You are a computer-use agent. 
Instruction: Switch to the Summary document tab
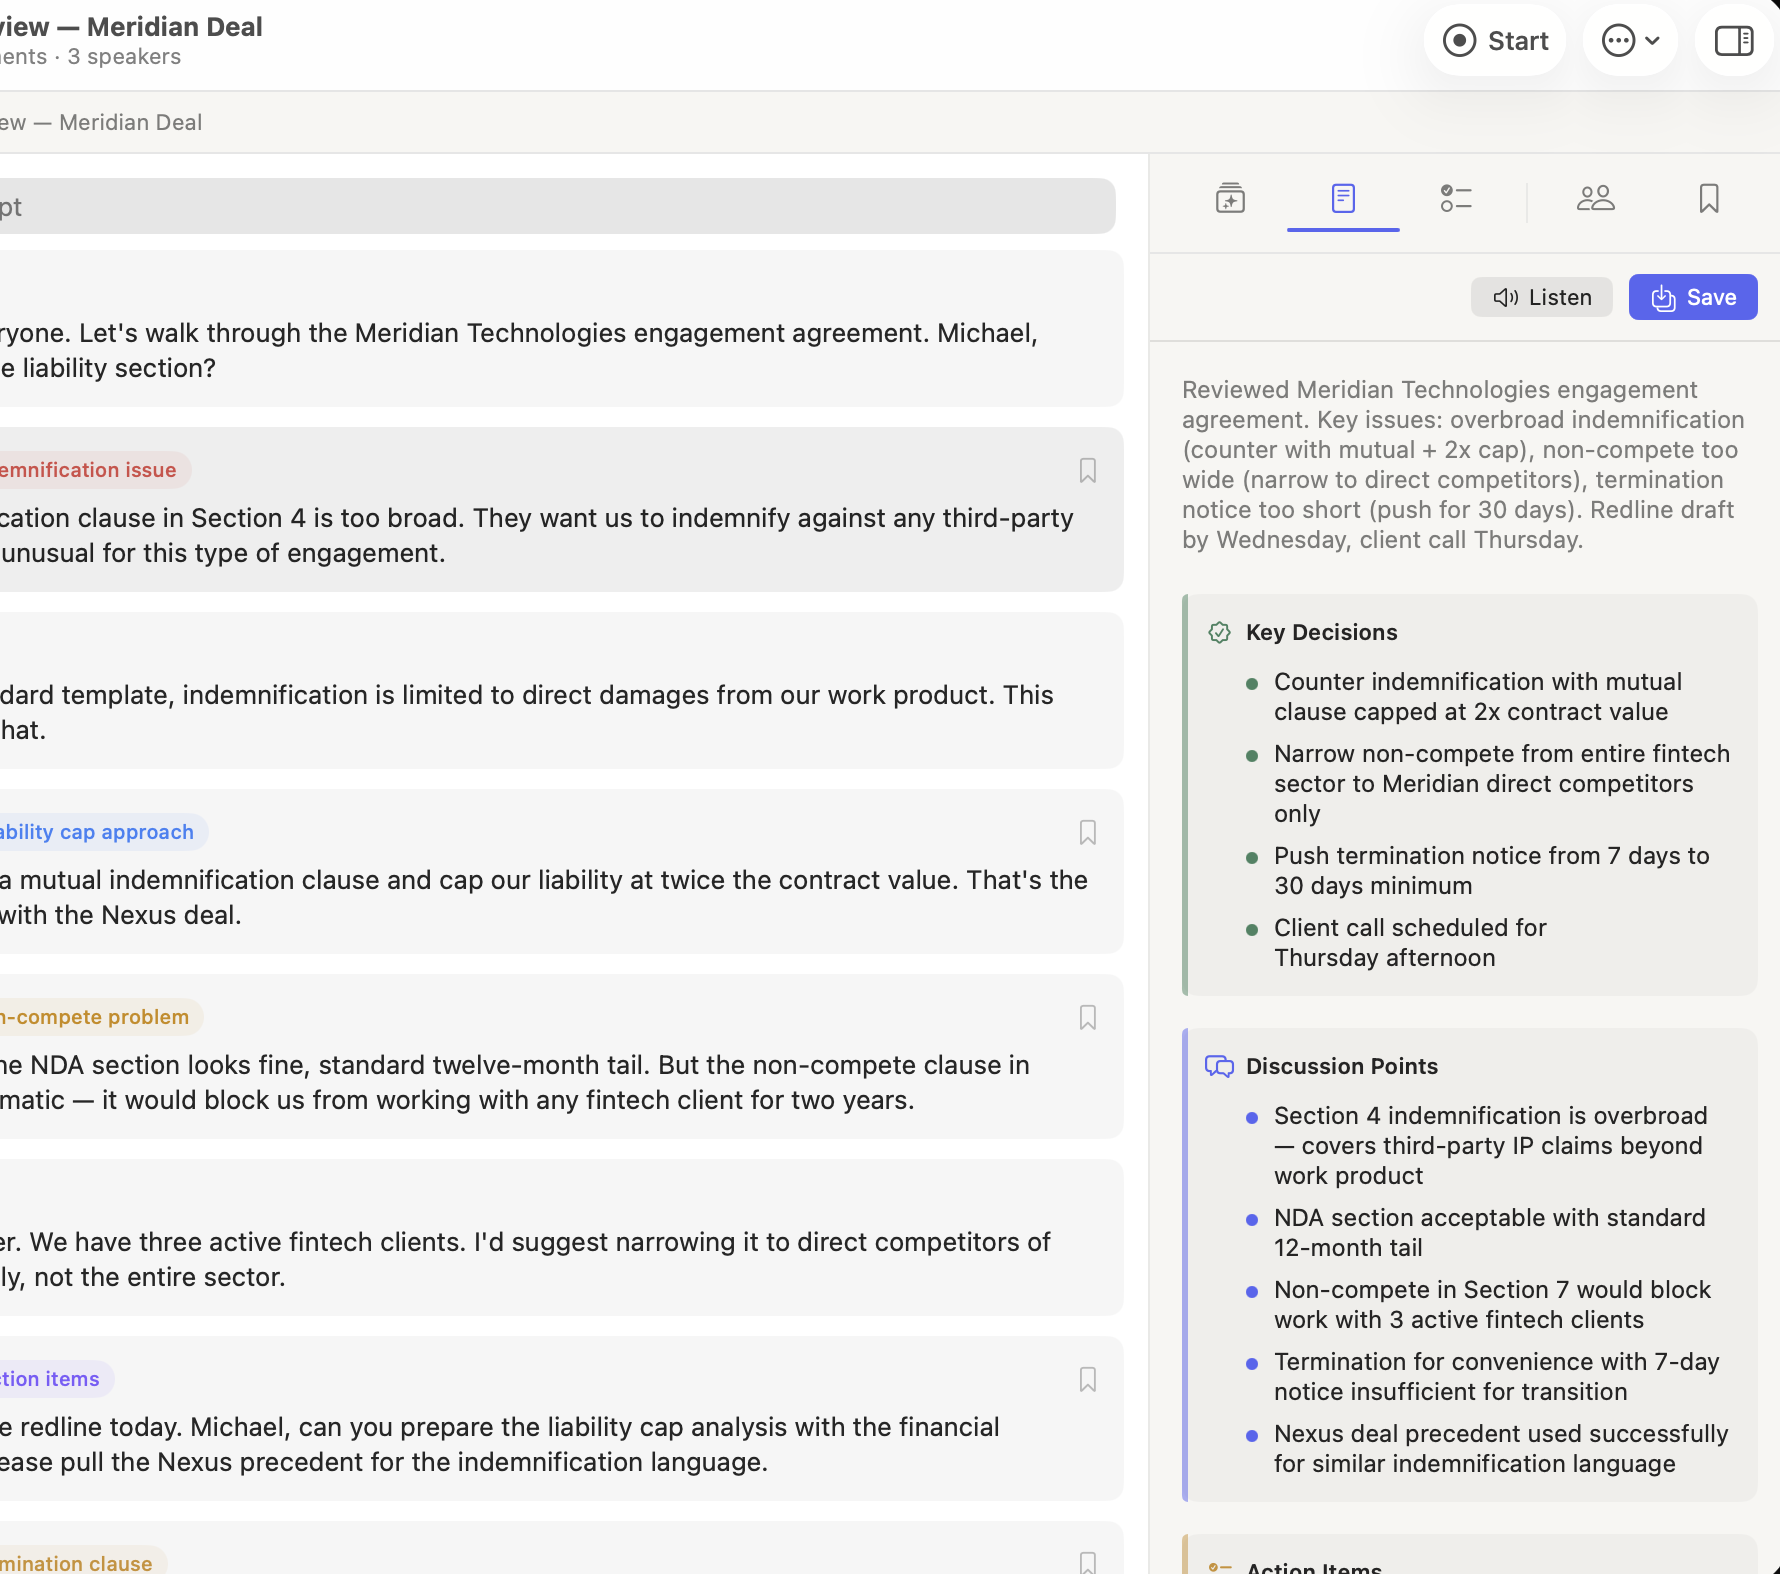(1343, 198)
